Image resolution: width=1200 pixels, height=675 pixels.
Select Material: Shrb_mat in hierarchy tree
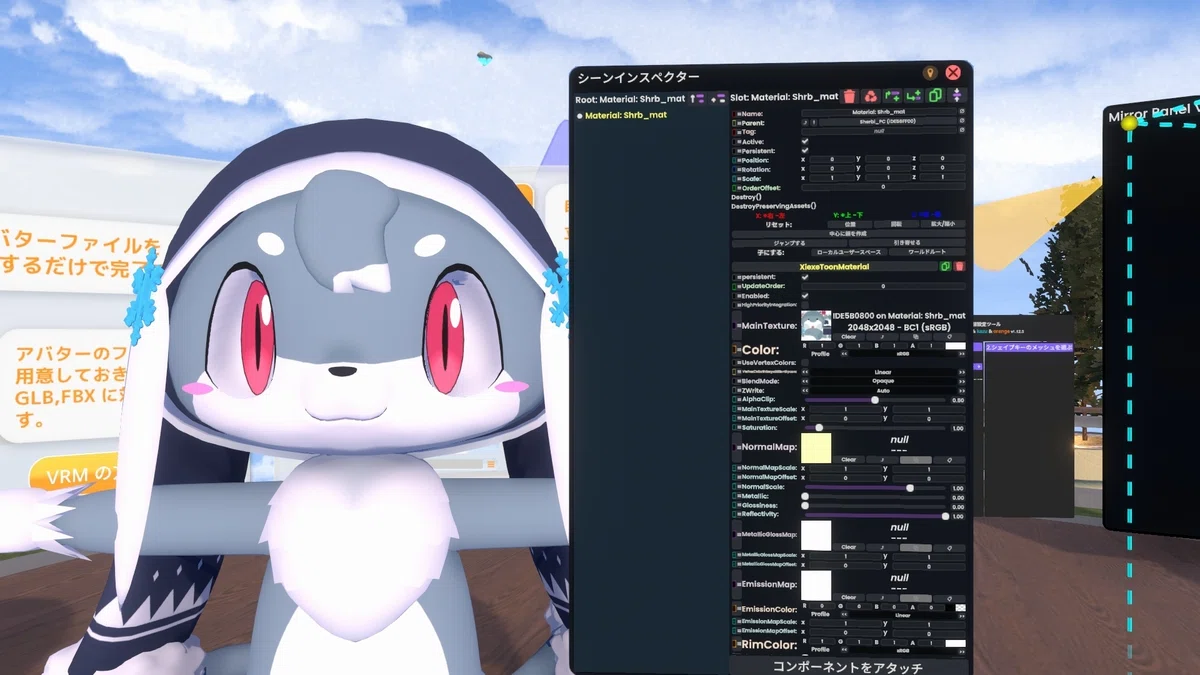[625, 115]
